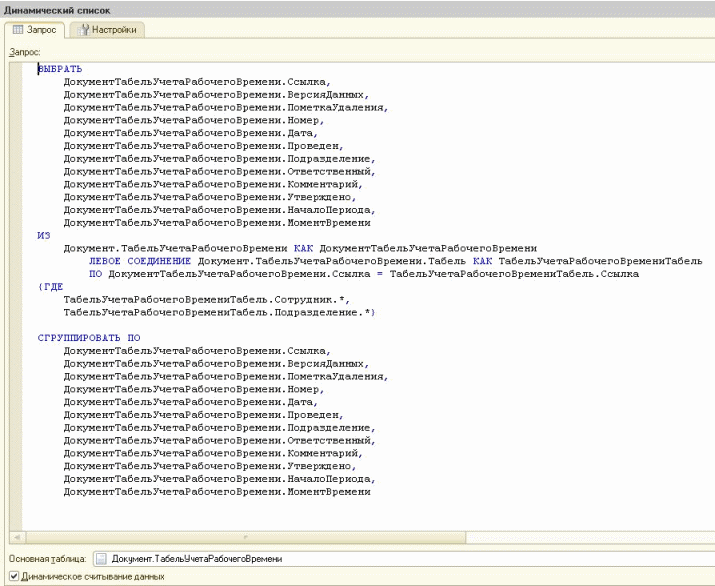
Task: Click the Запрос: label
Action: (x=25, y=52)
